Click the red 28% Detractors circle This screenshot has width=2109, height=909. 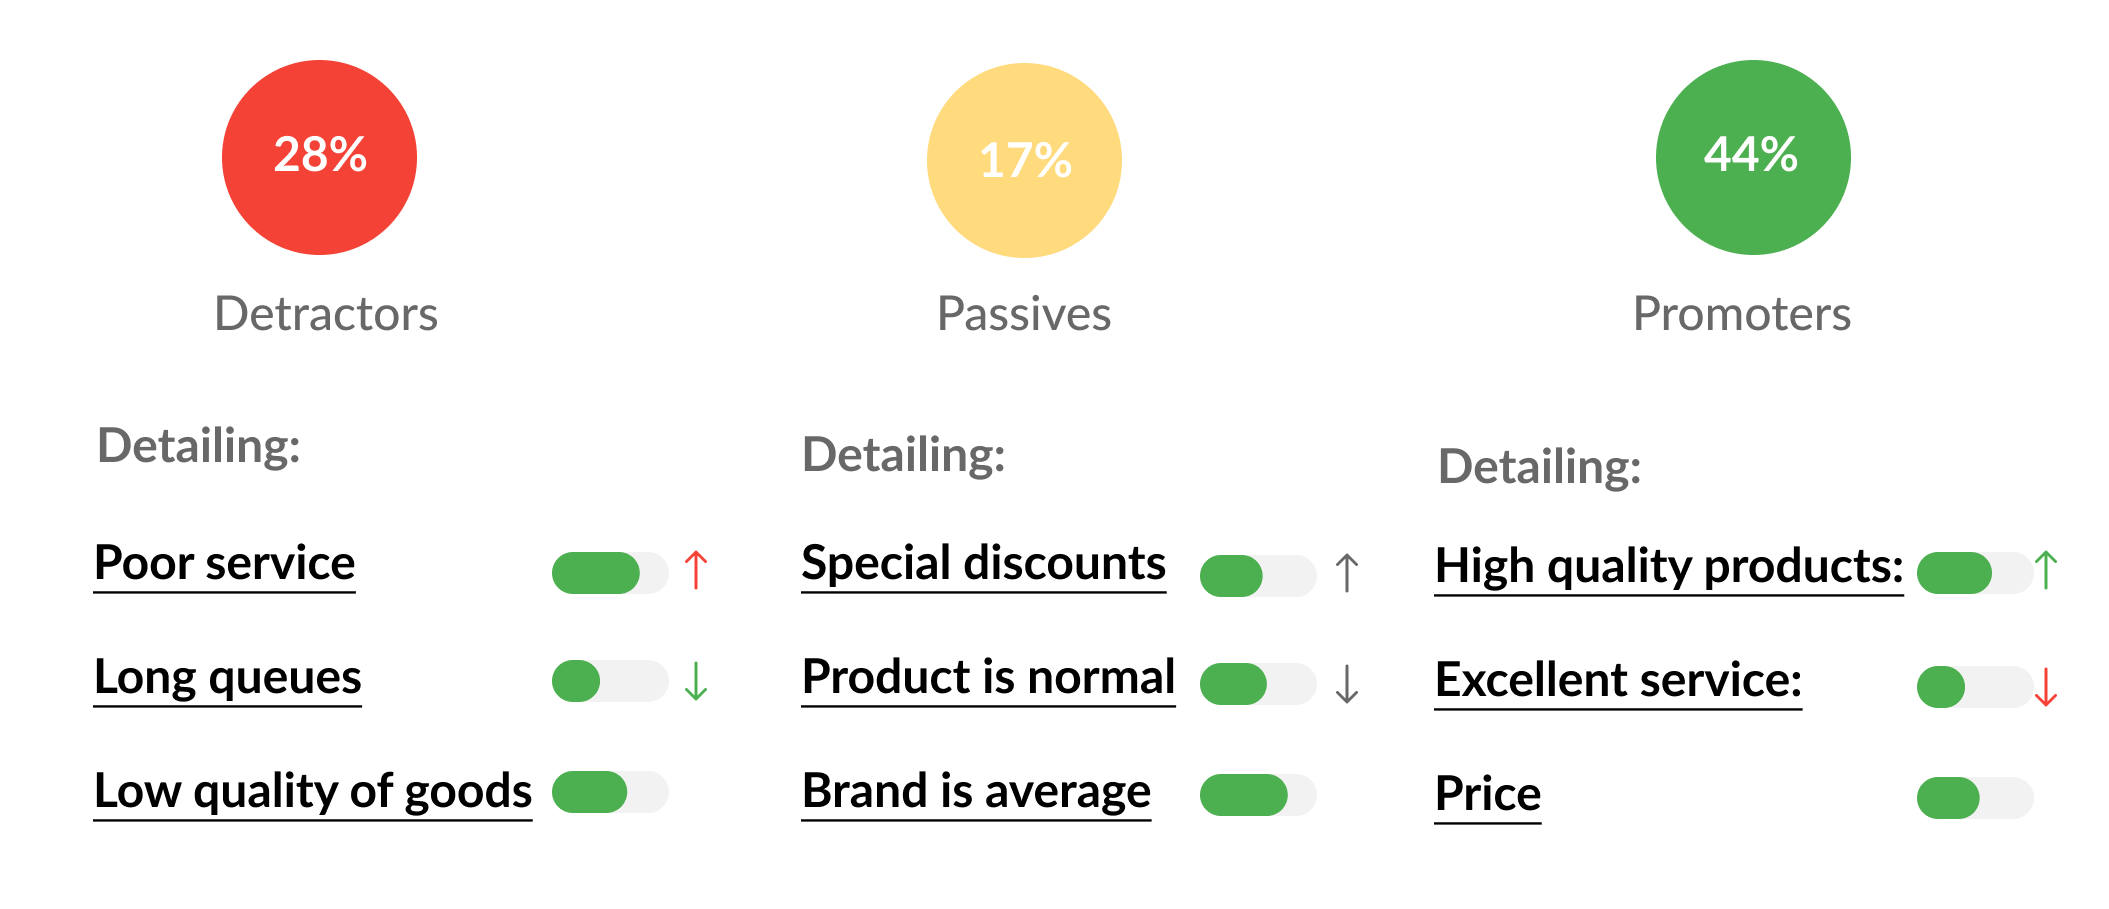point(319,157)
